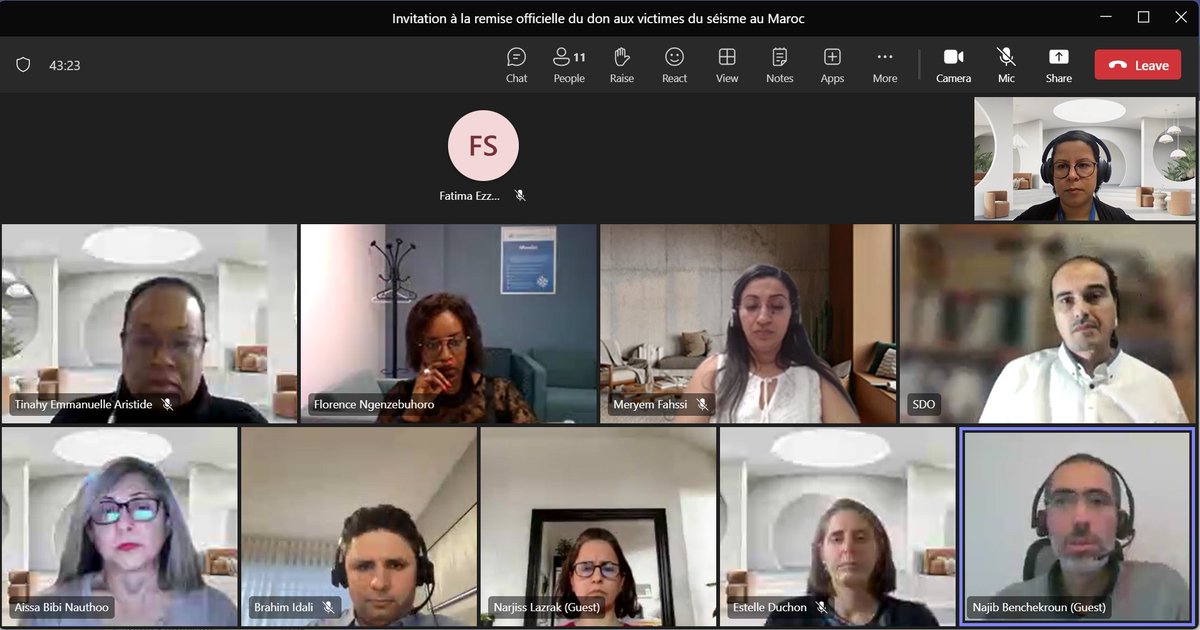Click Tinahy Emmanuelle Aristide's muted mic icon
The image size is (1200, 630).
[x=167, y=405]
